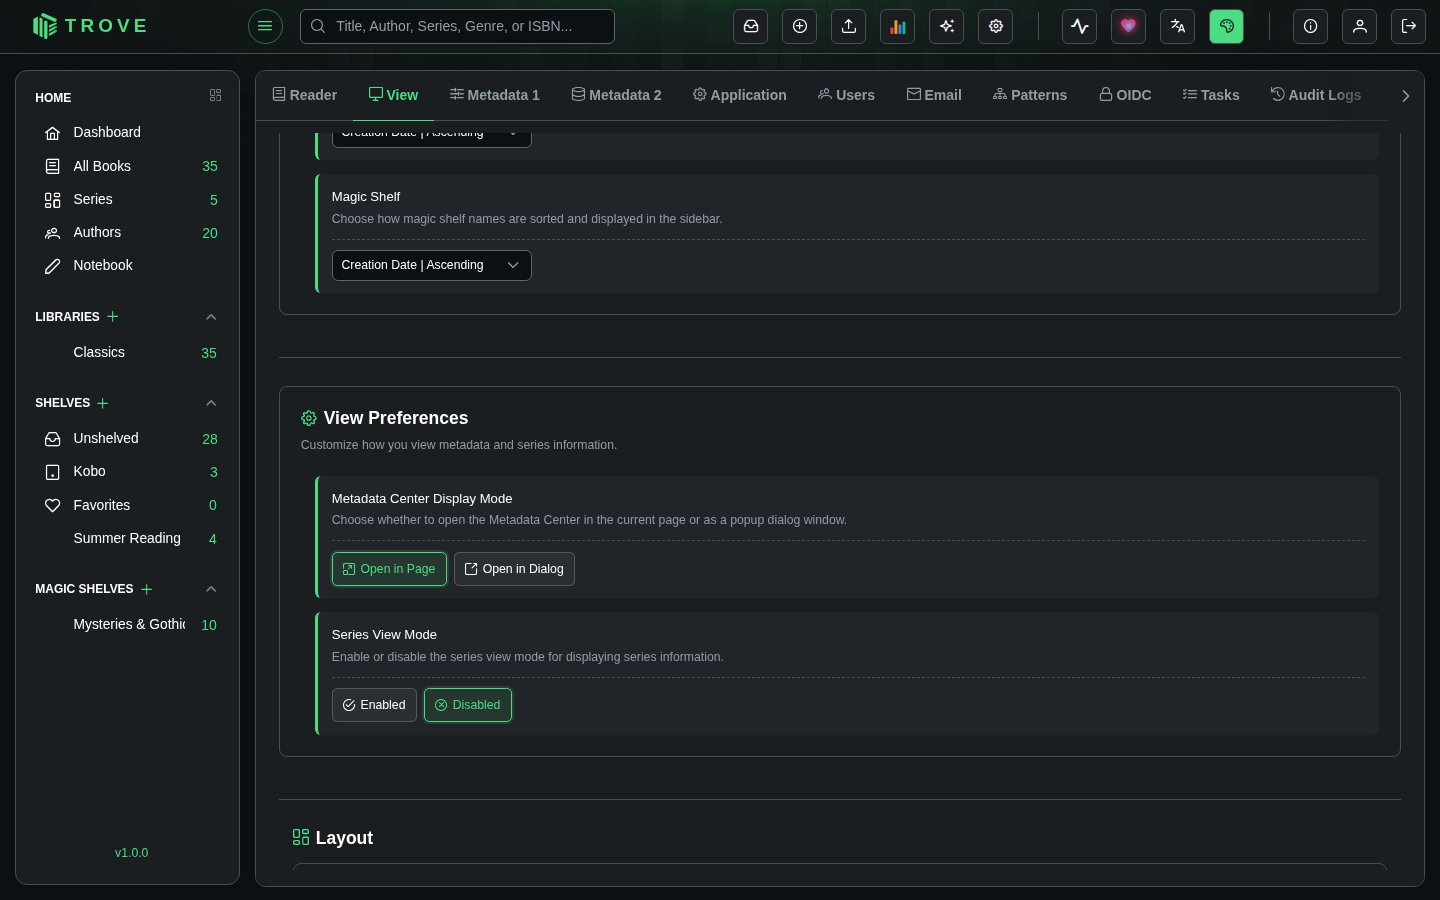1440x900 pixels.
Task: Switch to the Metadata 1 tab
Action: [495, 95]
